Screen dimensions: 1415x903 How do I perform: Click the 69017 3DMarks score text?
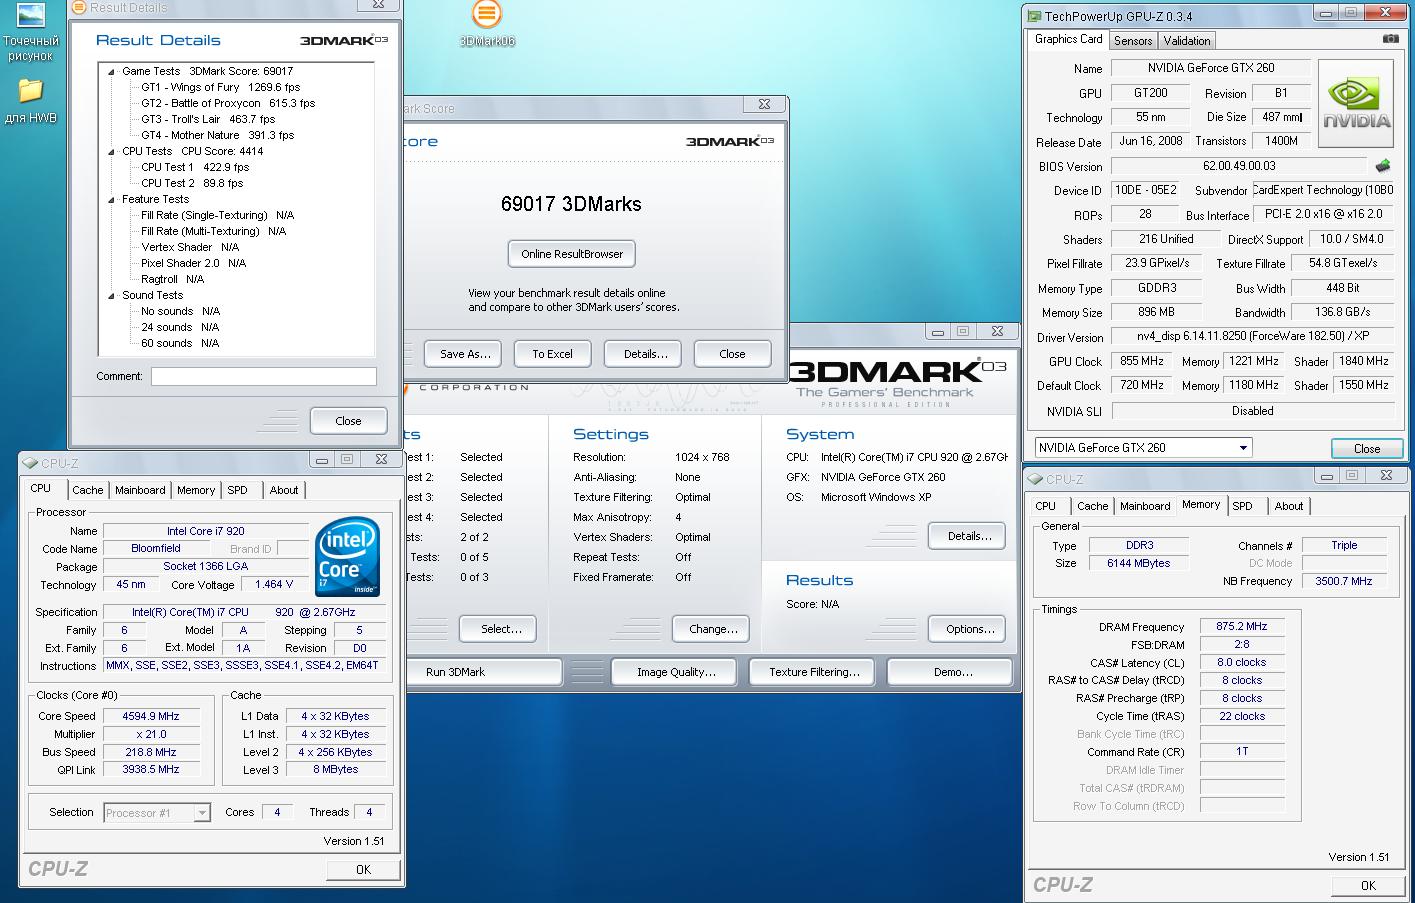[571, 204]
